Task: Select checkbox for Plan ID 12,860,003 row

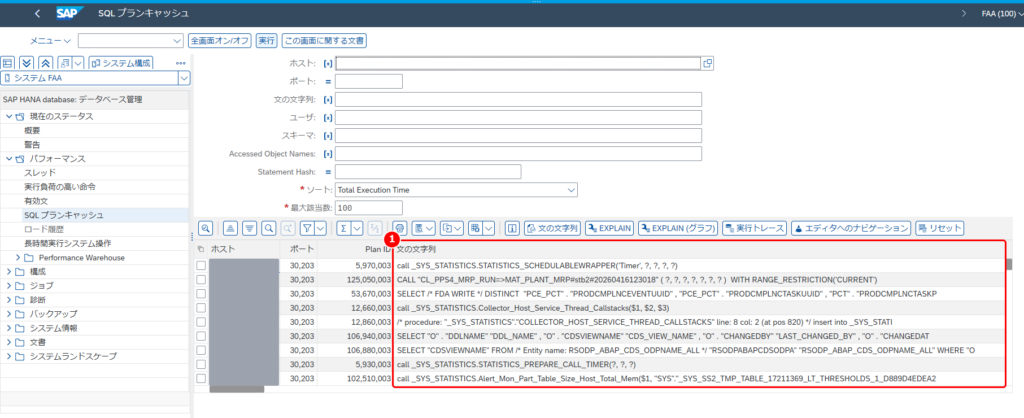Action: 201,322
